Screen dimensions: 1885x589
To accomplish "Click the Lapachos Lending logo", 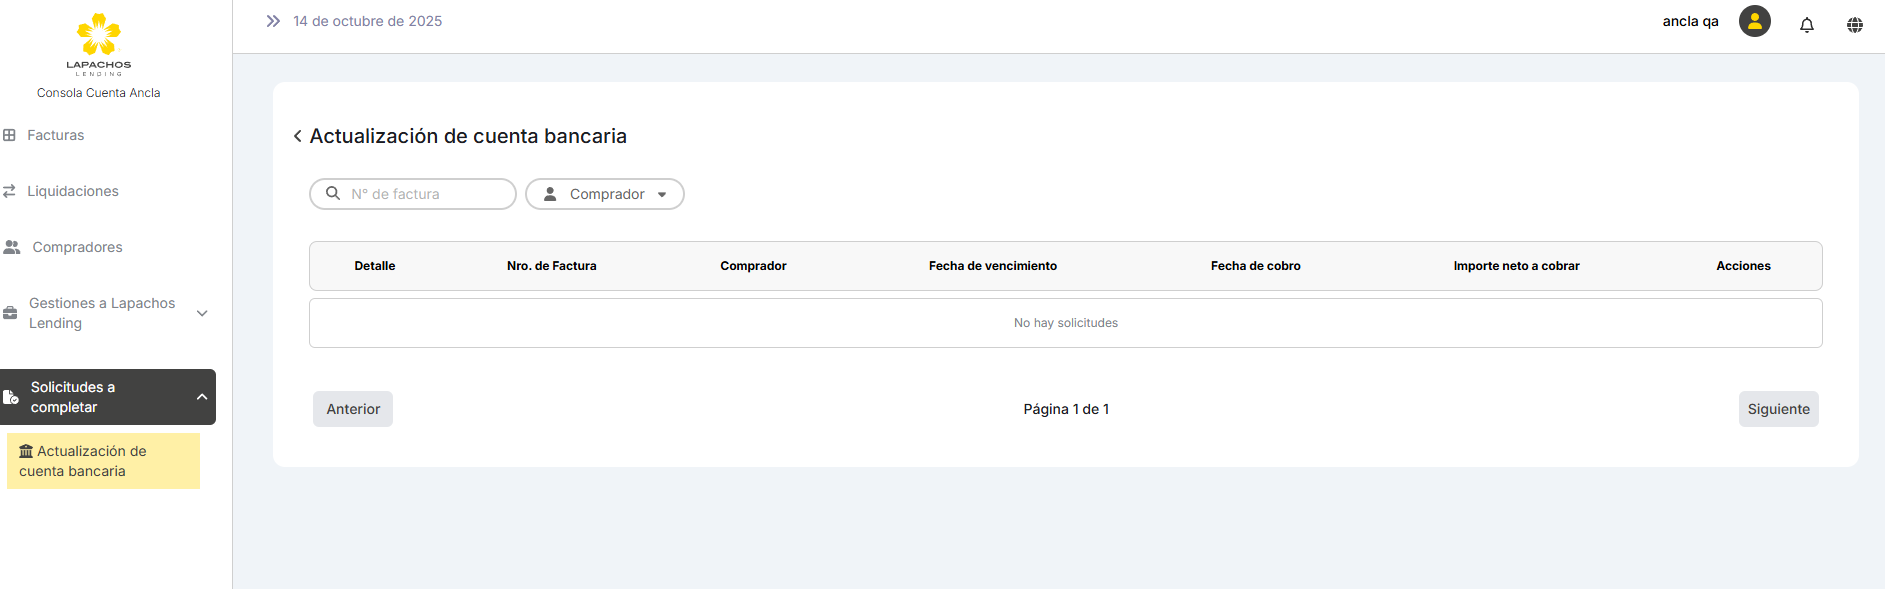I will [x=98, y=44].
